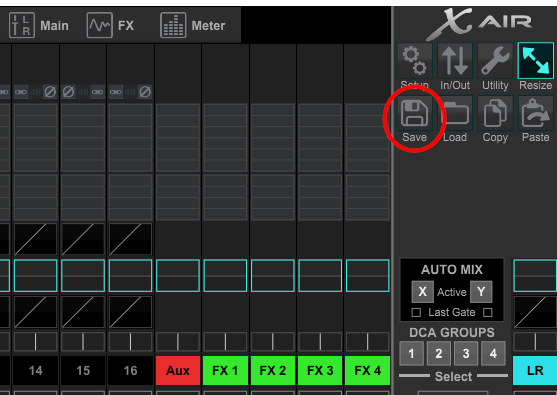
Task: Select the red Aux channel label
Action: tap(178, 370)
